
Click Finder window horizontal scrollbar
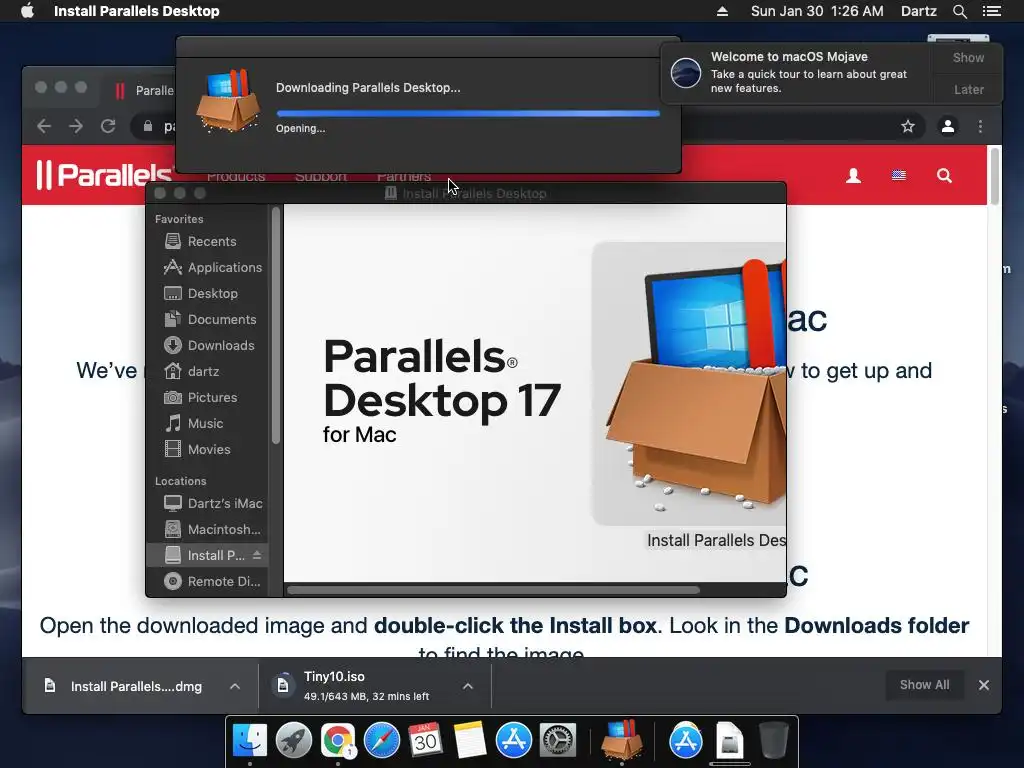pos(493,590)
